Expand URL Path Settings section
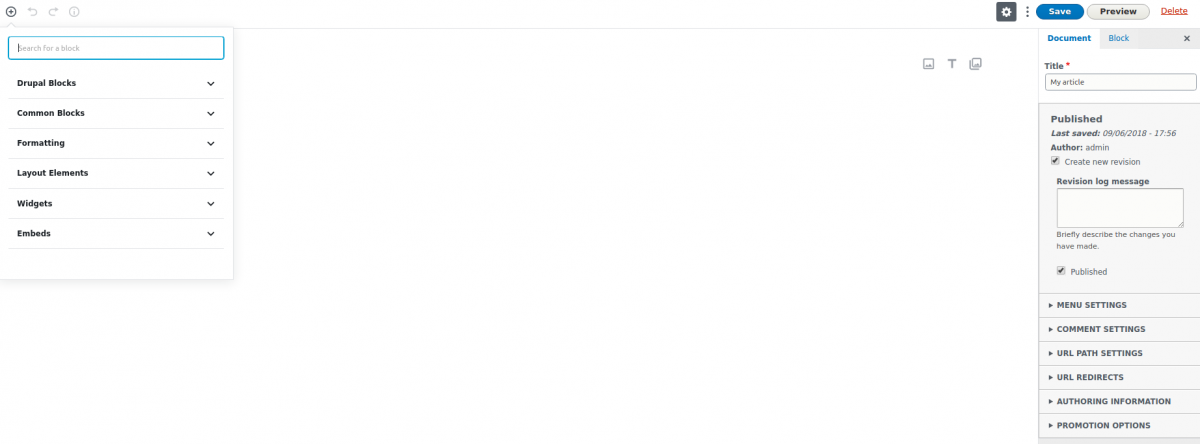This screenshot has width=1200, height=444. 1119,353
